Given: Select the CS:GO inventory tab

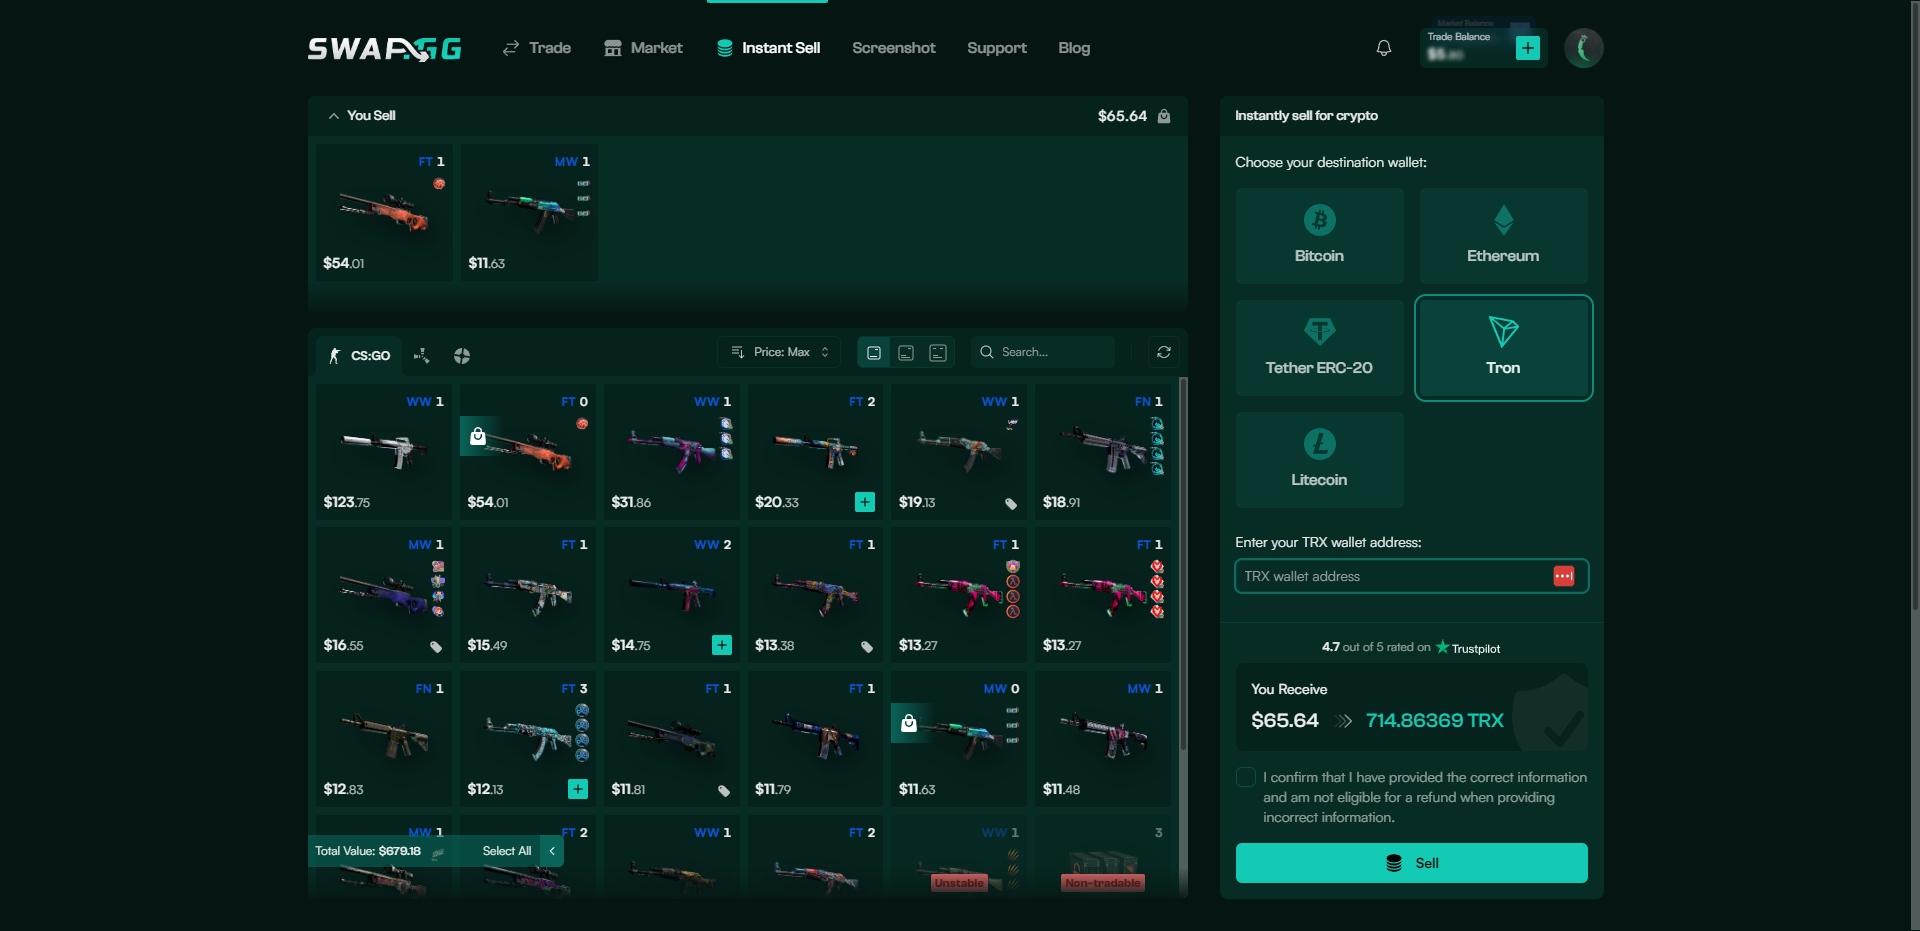Looking at the screenshot, I should pos(359,355).
